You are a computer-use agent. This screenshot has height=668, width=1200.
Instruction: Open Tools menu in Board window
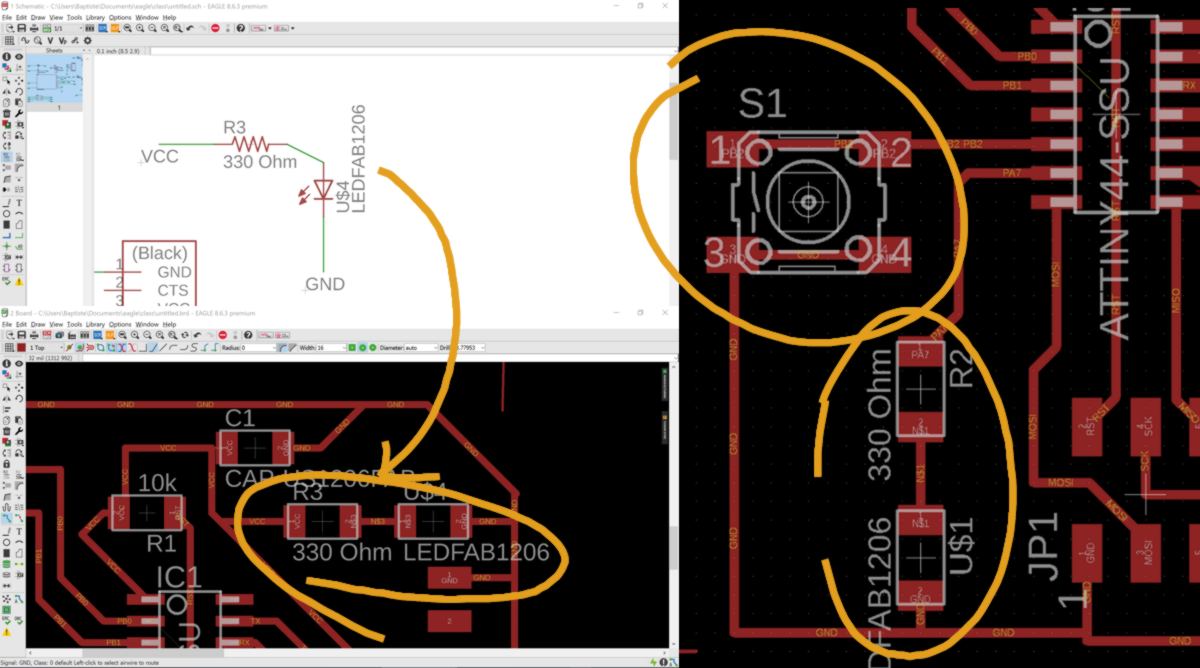click(75, 324)
